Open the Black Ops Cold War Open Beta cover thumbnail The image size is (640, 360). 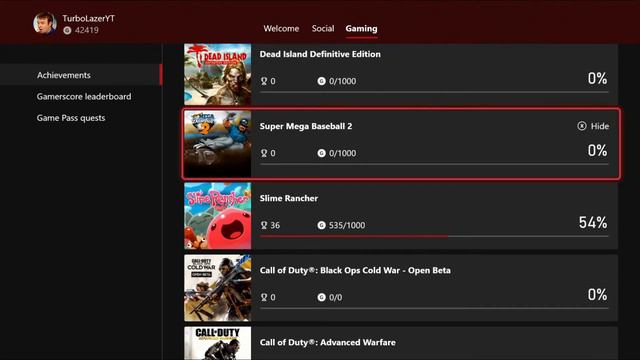coord(218,288)
